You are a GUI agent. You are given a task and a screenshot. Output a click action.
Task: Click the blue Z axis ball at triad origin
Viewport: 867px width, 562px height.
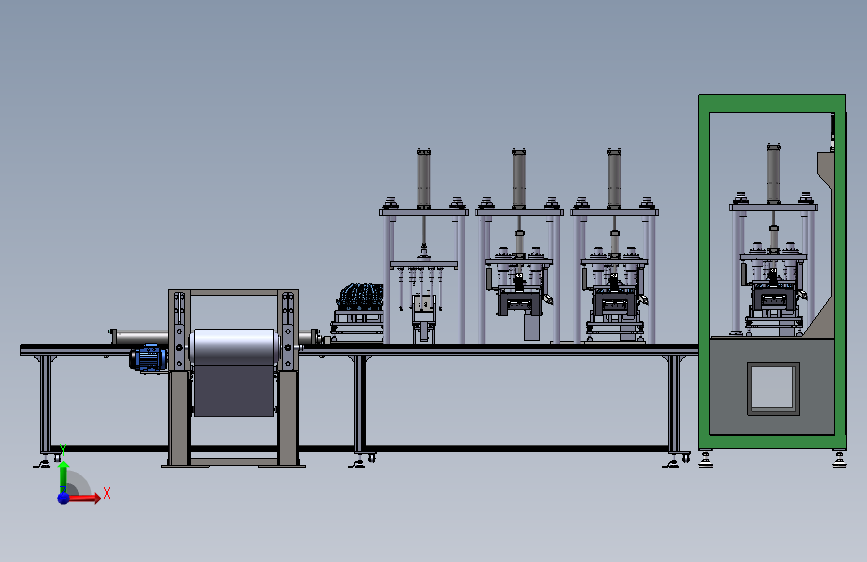pos(64,498)
